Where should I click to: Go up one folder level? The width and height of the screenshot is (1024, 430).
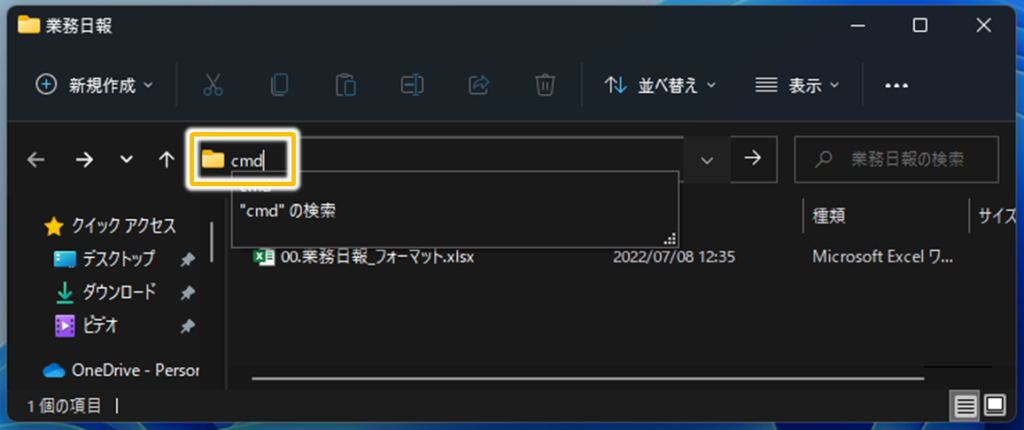coord(167,159)
